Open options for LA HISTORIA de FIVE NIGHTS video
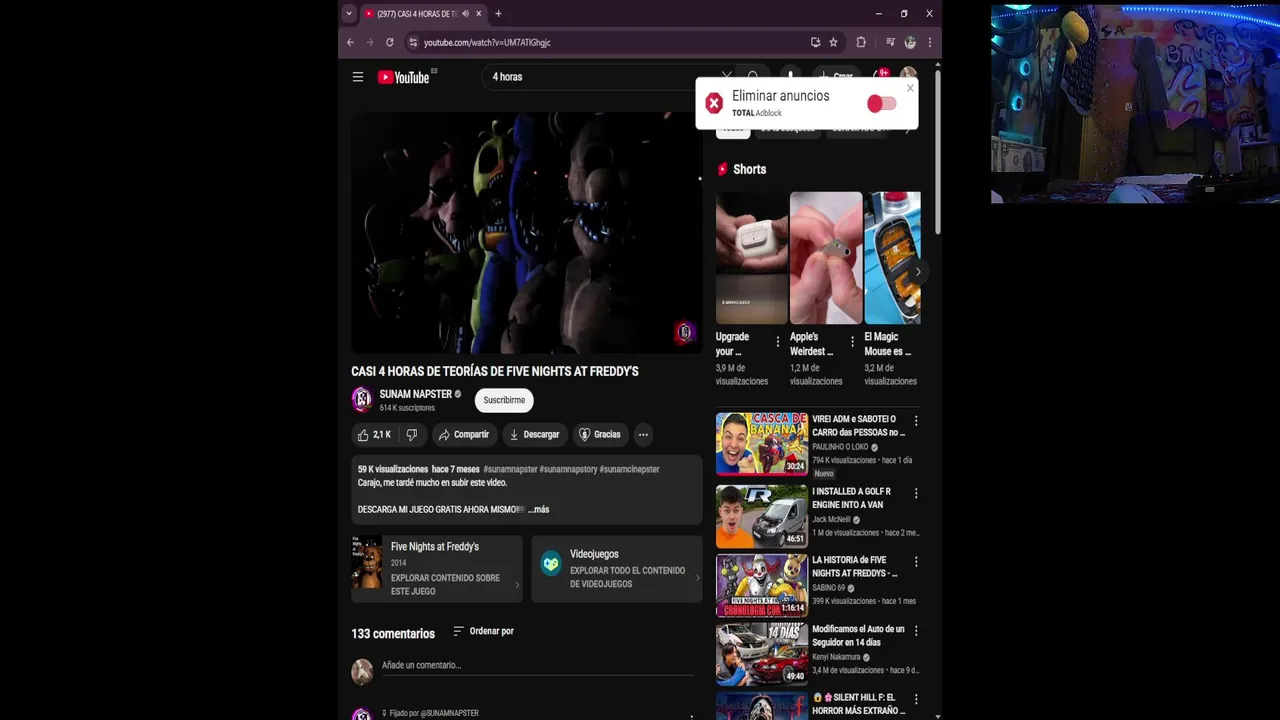 (916, 562)
